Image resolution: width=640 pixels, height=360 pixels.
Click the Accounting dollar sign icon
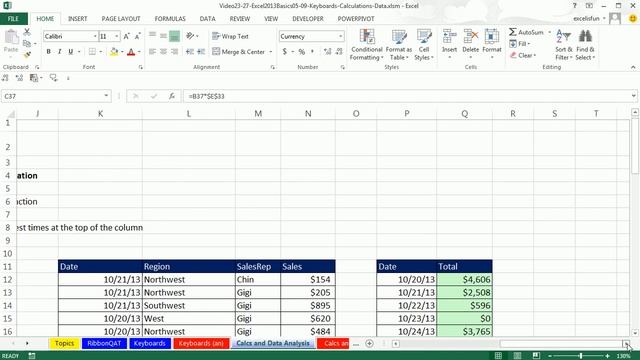coord(284,52)
